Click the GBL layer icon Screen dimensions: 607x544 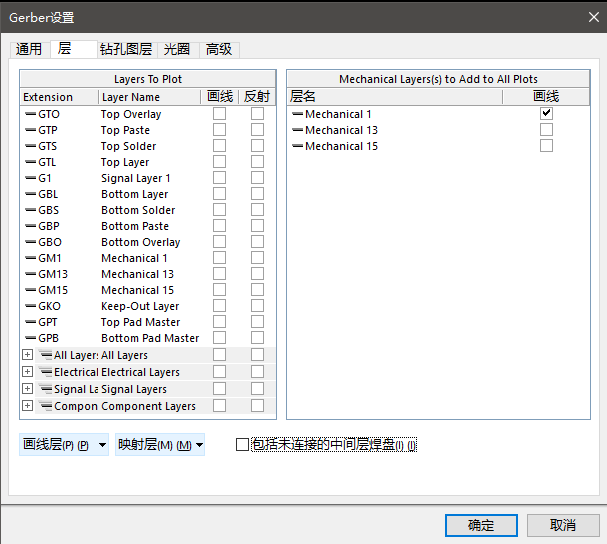31,194
